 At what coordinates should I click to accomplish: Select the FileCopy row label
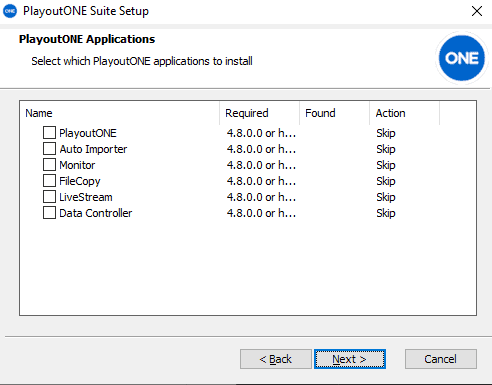pos(80,181)
